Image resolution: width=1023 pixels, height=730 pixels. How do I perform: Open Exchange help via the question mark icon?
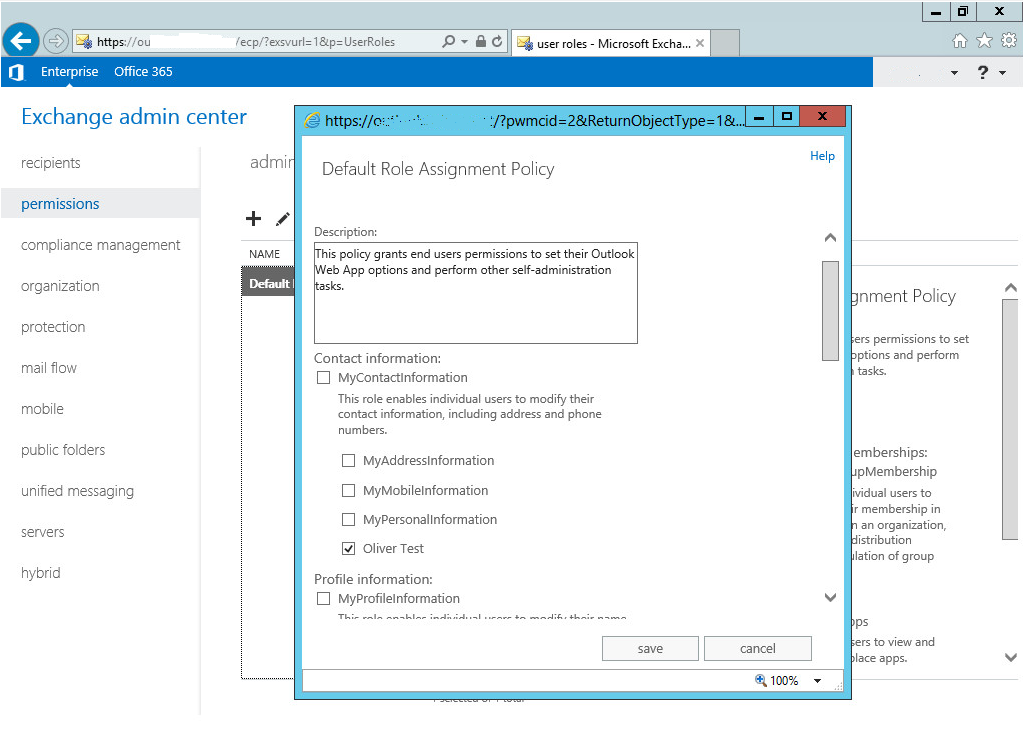click(982, 72)
